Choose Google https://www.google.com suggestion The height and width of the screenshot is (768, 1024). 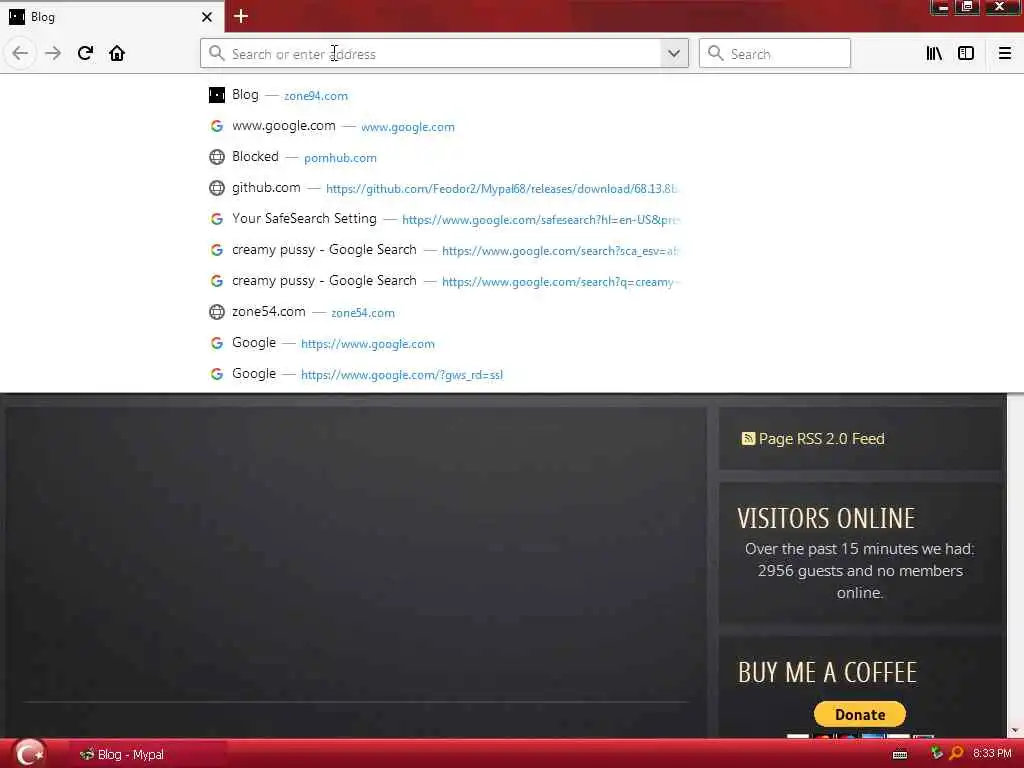point(444,343)
